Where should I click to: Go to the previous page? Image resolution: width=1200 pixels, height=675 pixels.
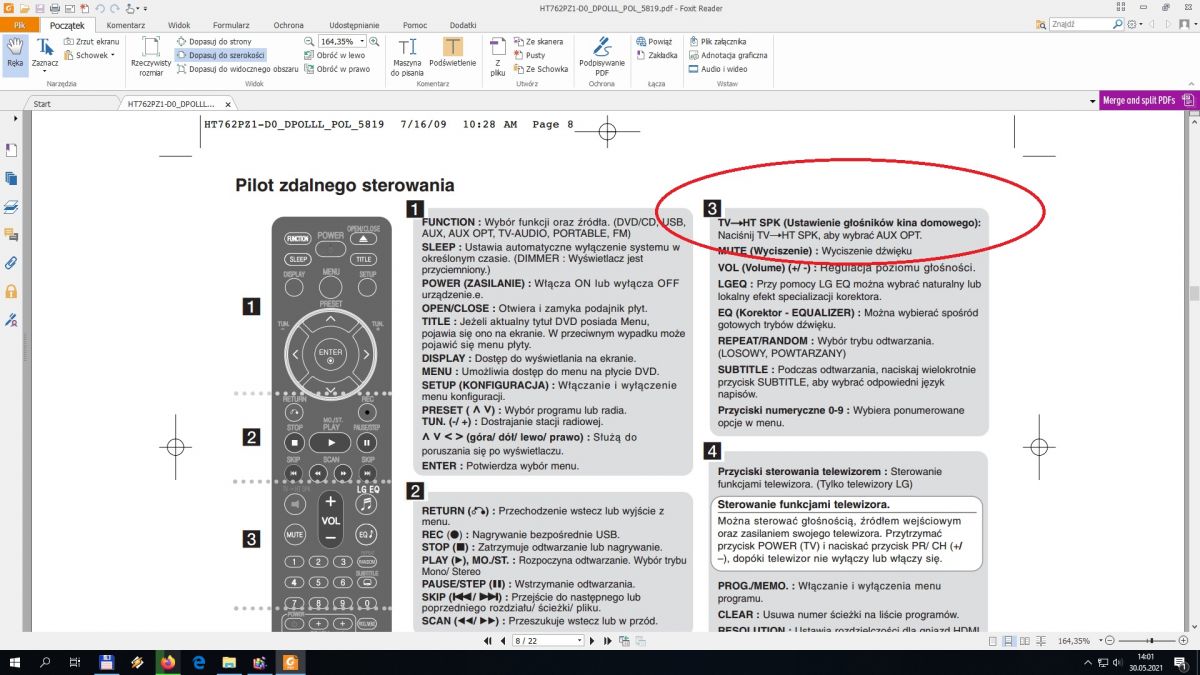[503, 640]
